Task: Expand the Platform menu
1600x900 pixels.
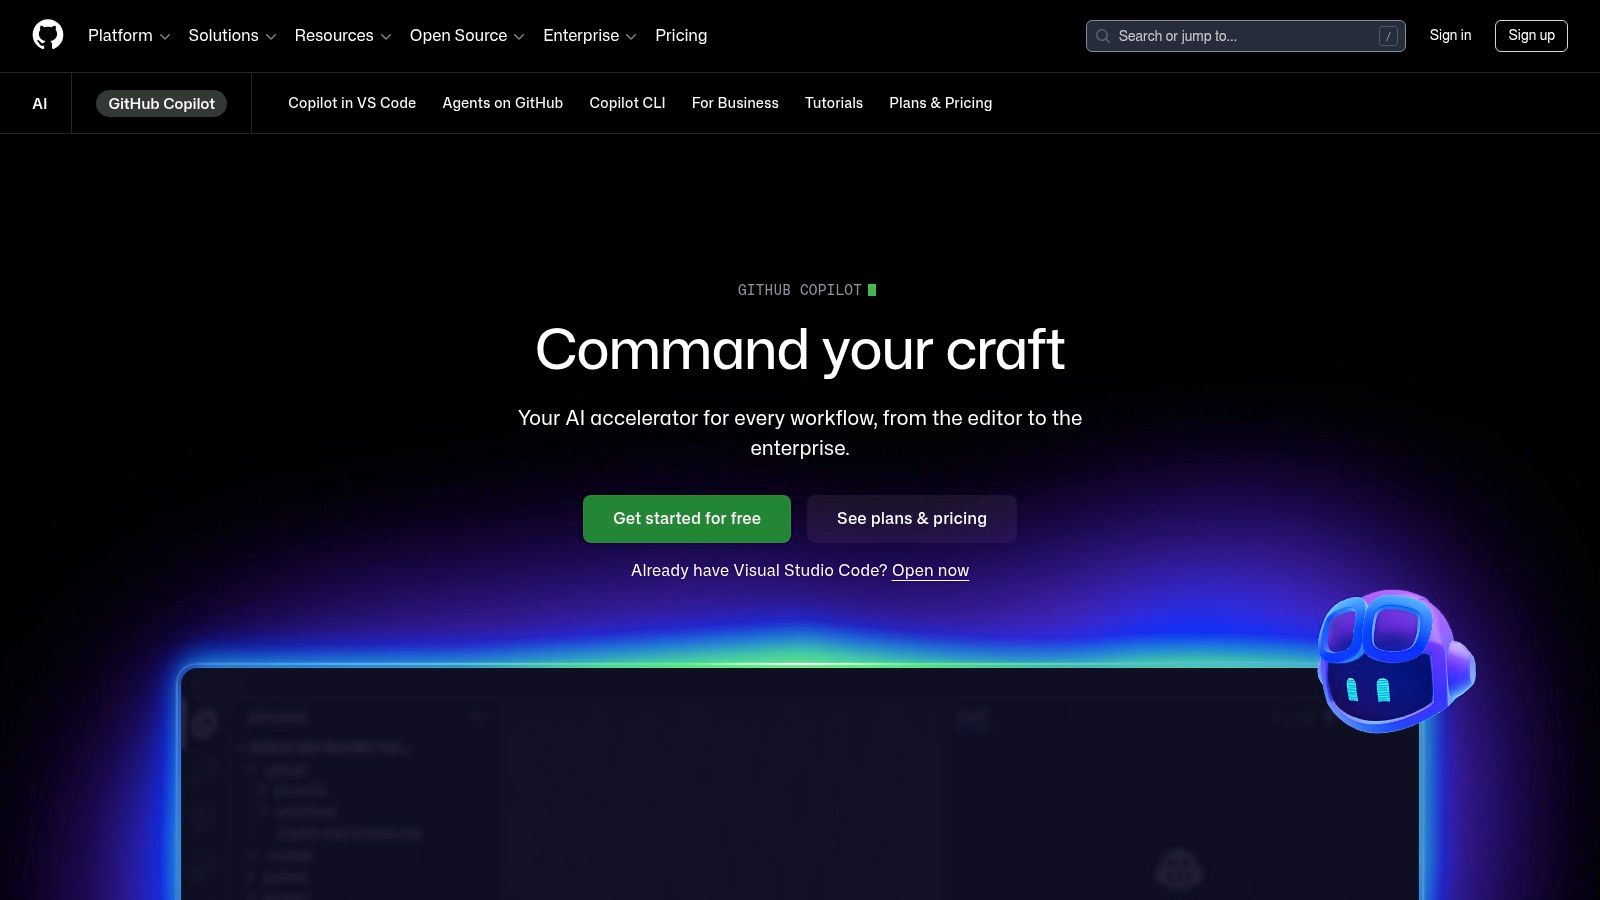Action: 129,36
